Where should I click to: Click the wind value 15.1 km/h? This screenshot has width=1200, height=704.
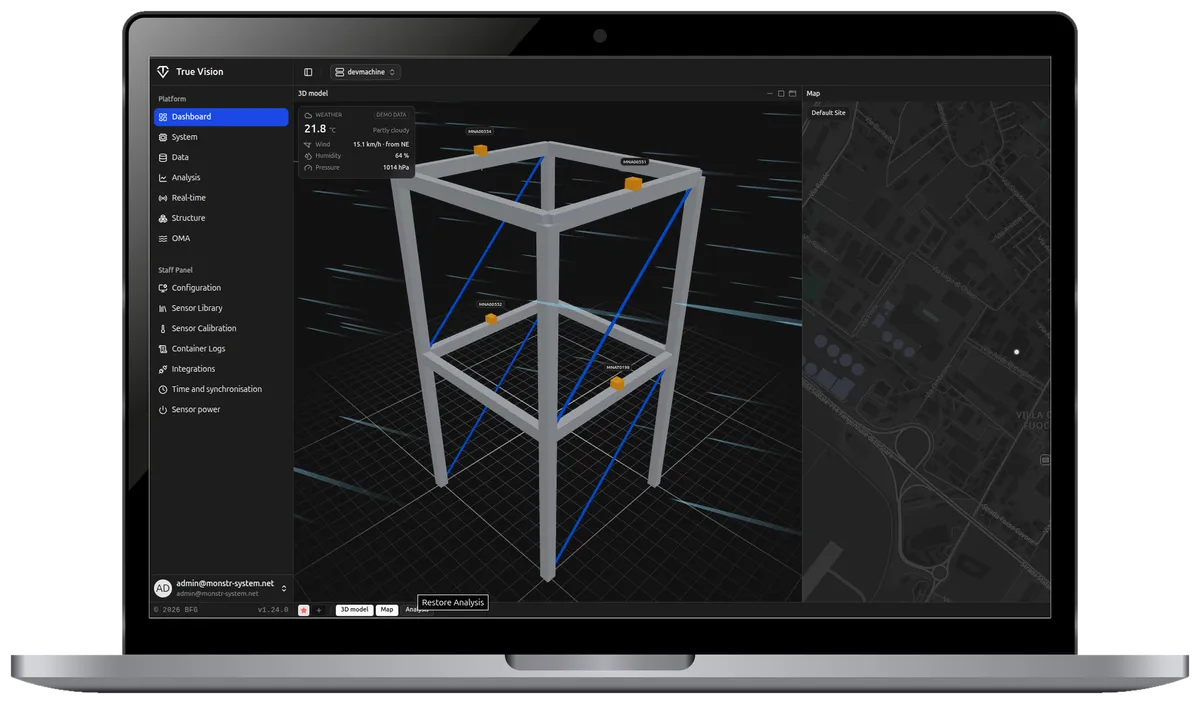click(381, 144)
